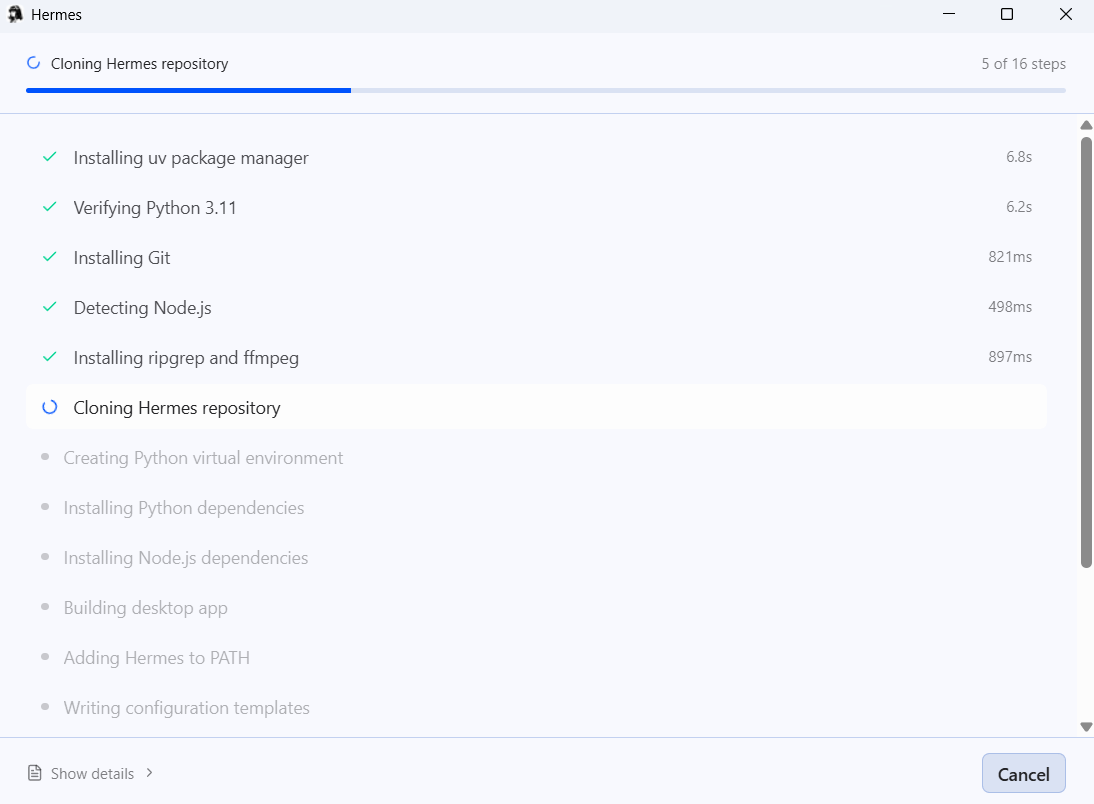Click the spinner icon beside header Cloning Hermes repository
1094x804 pixels.
point(33,64)
